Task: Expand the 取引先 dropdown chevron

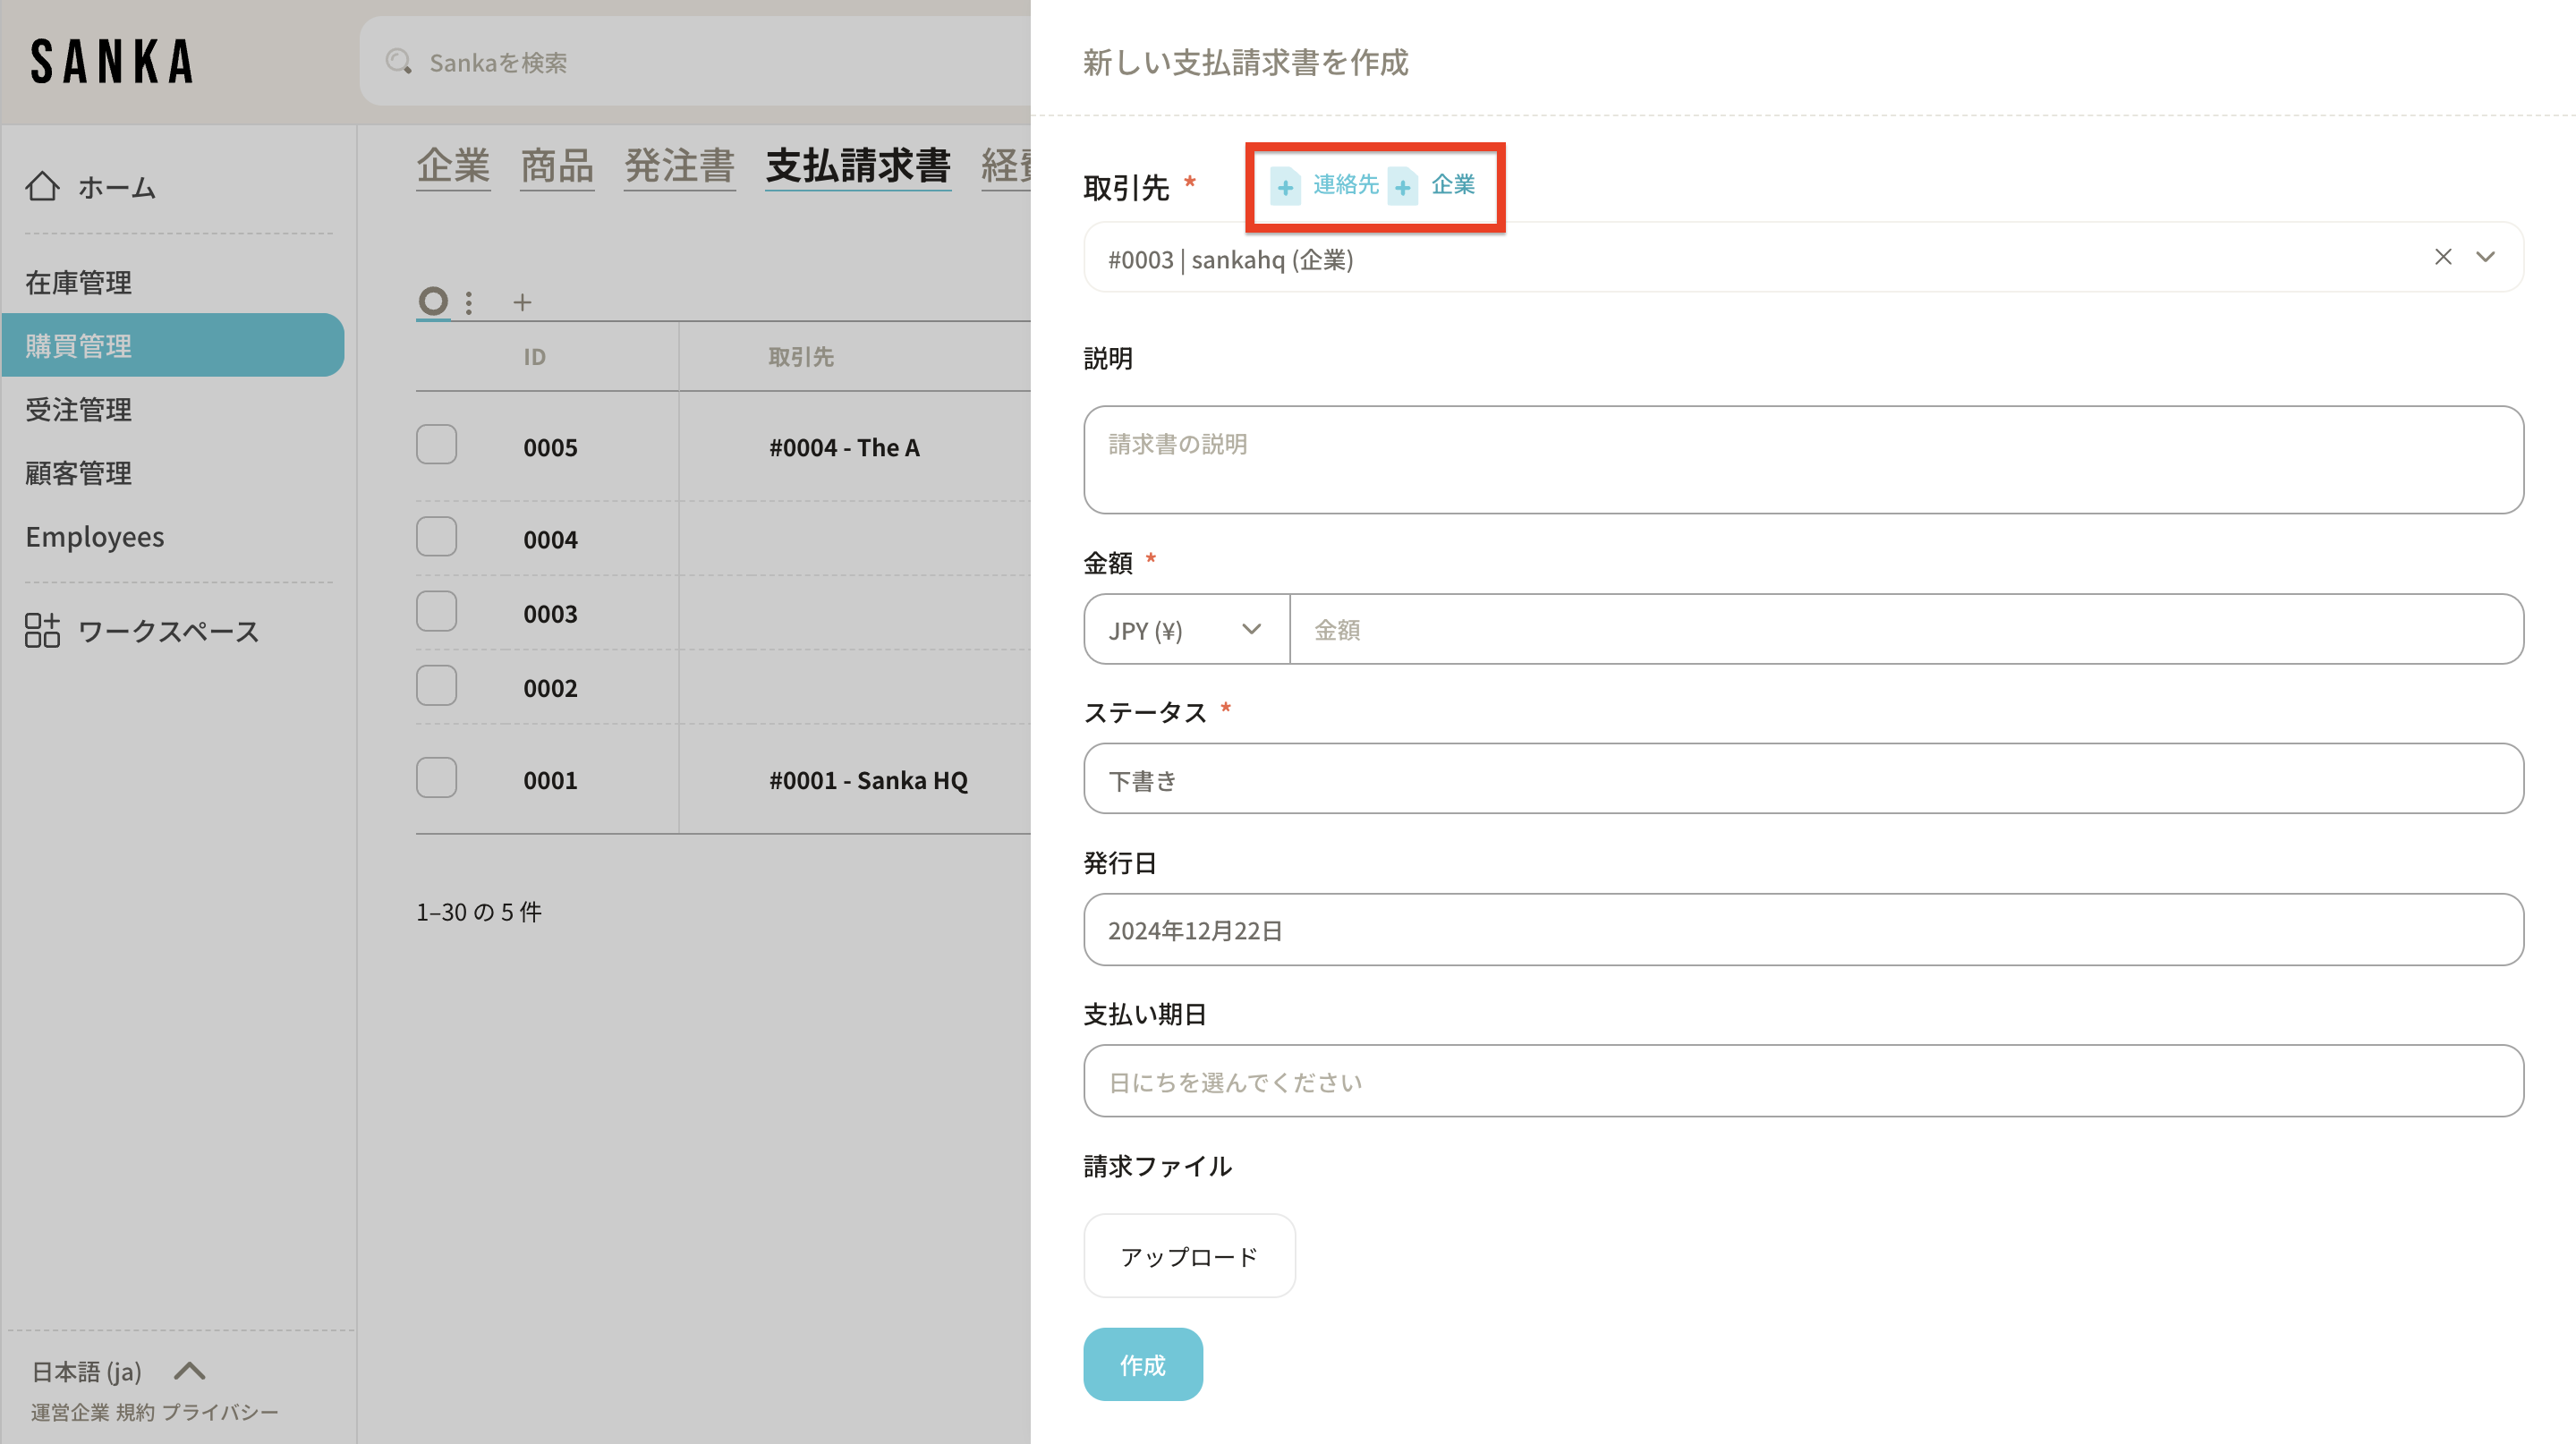Action: click(x=2486, y=258)
